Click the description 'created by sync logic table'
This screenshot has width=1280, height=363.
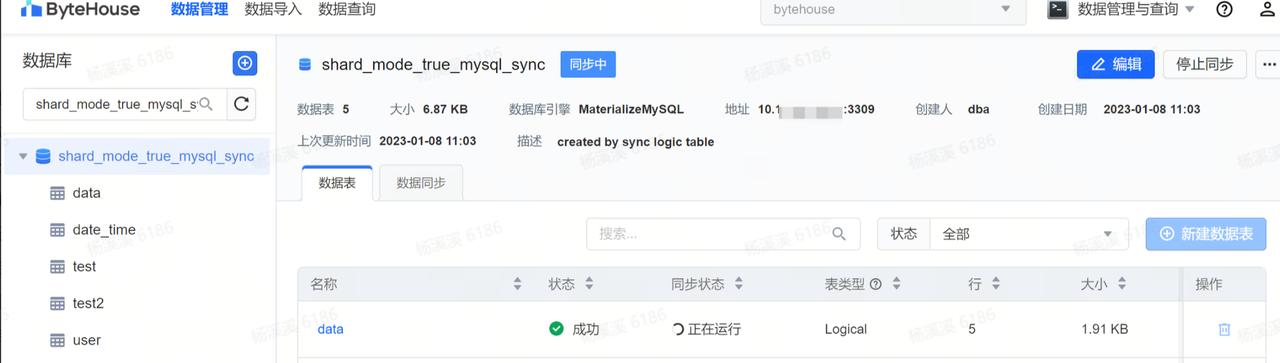click(x=635, y=142)
